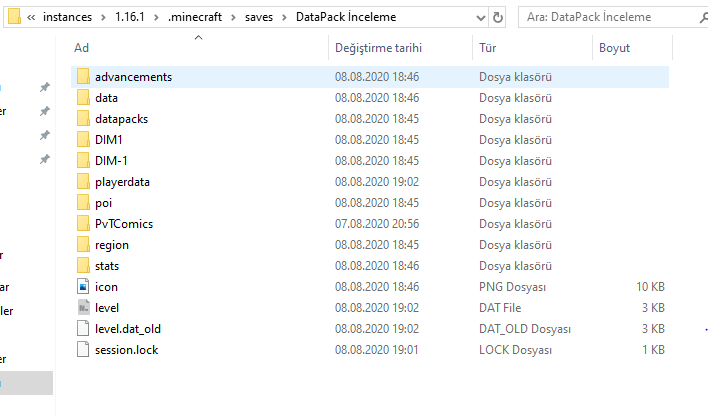The image size is (708, 416).
Task: Click the DataPack İnceleme breadcrumb
Action: 346,17
